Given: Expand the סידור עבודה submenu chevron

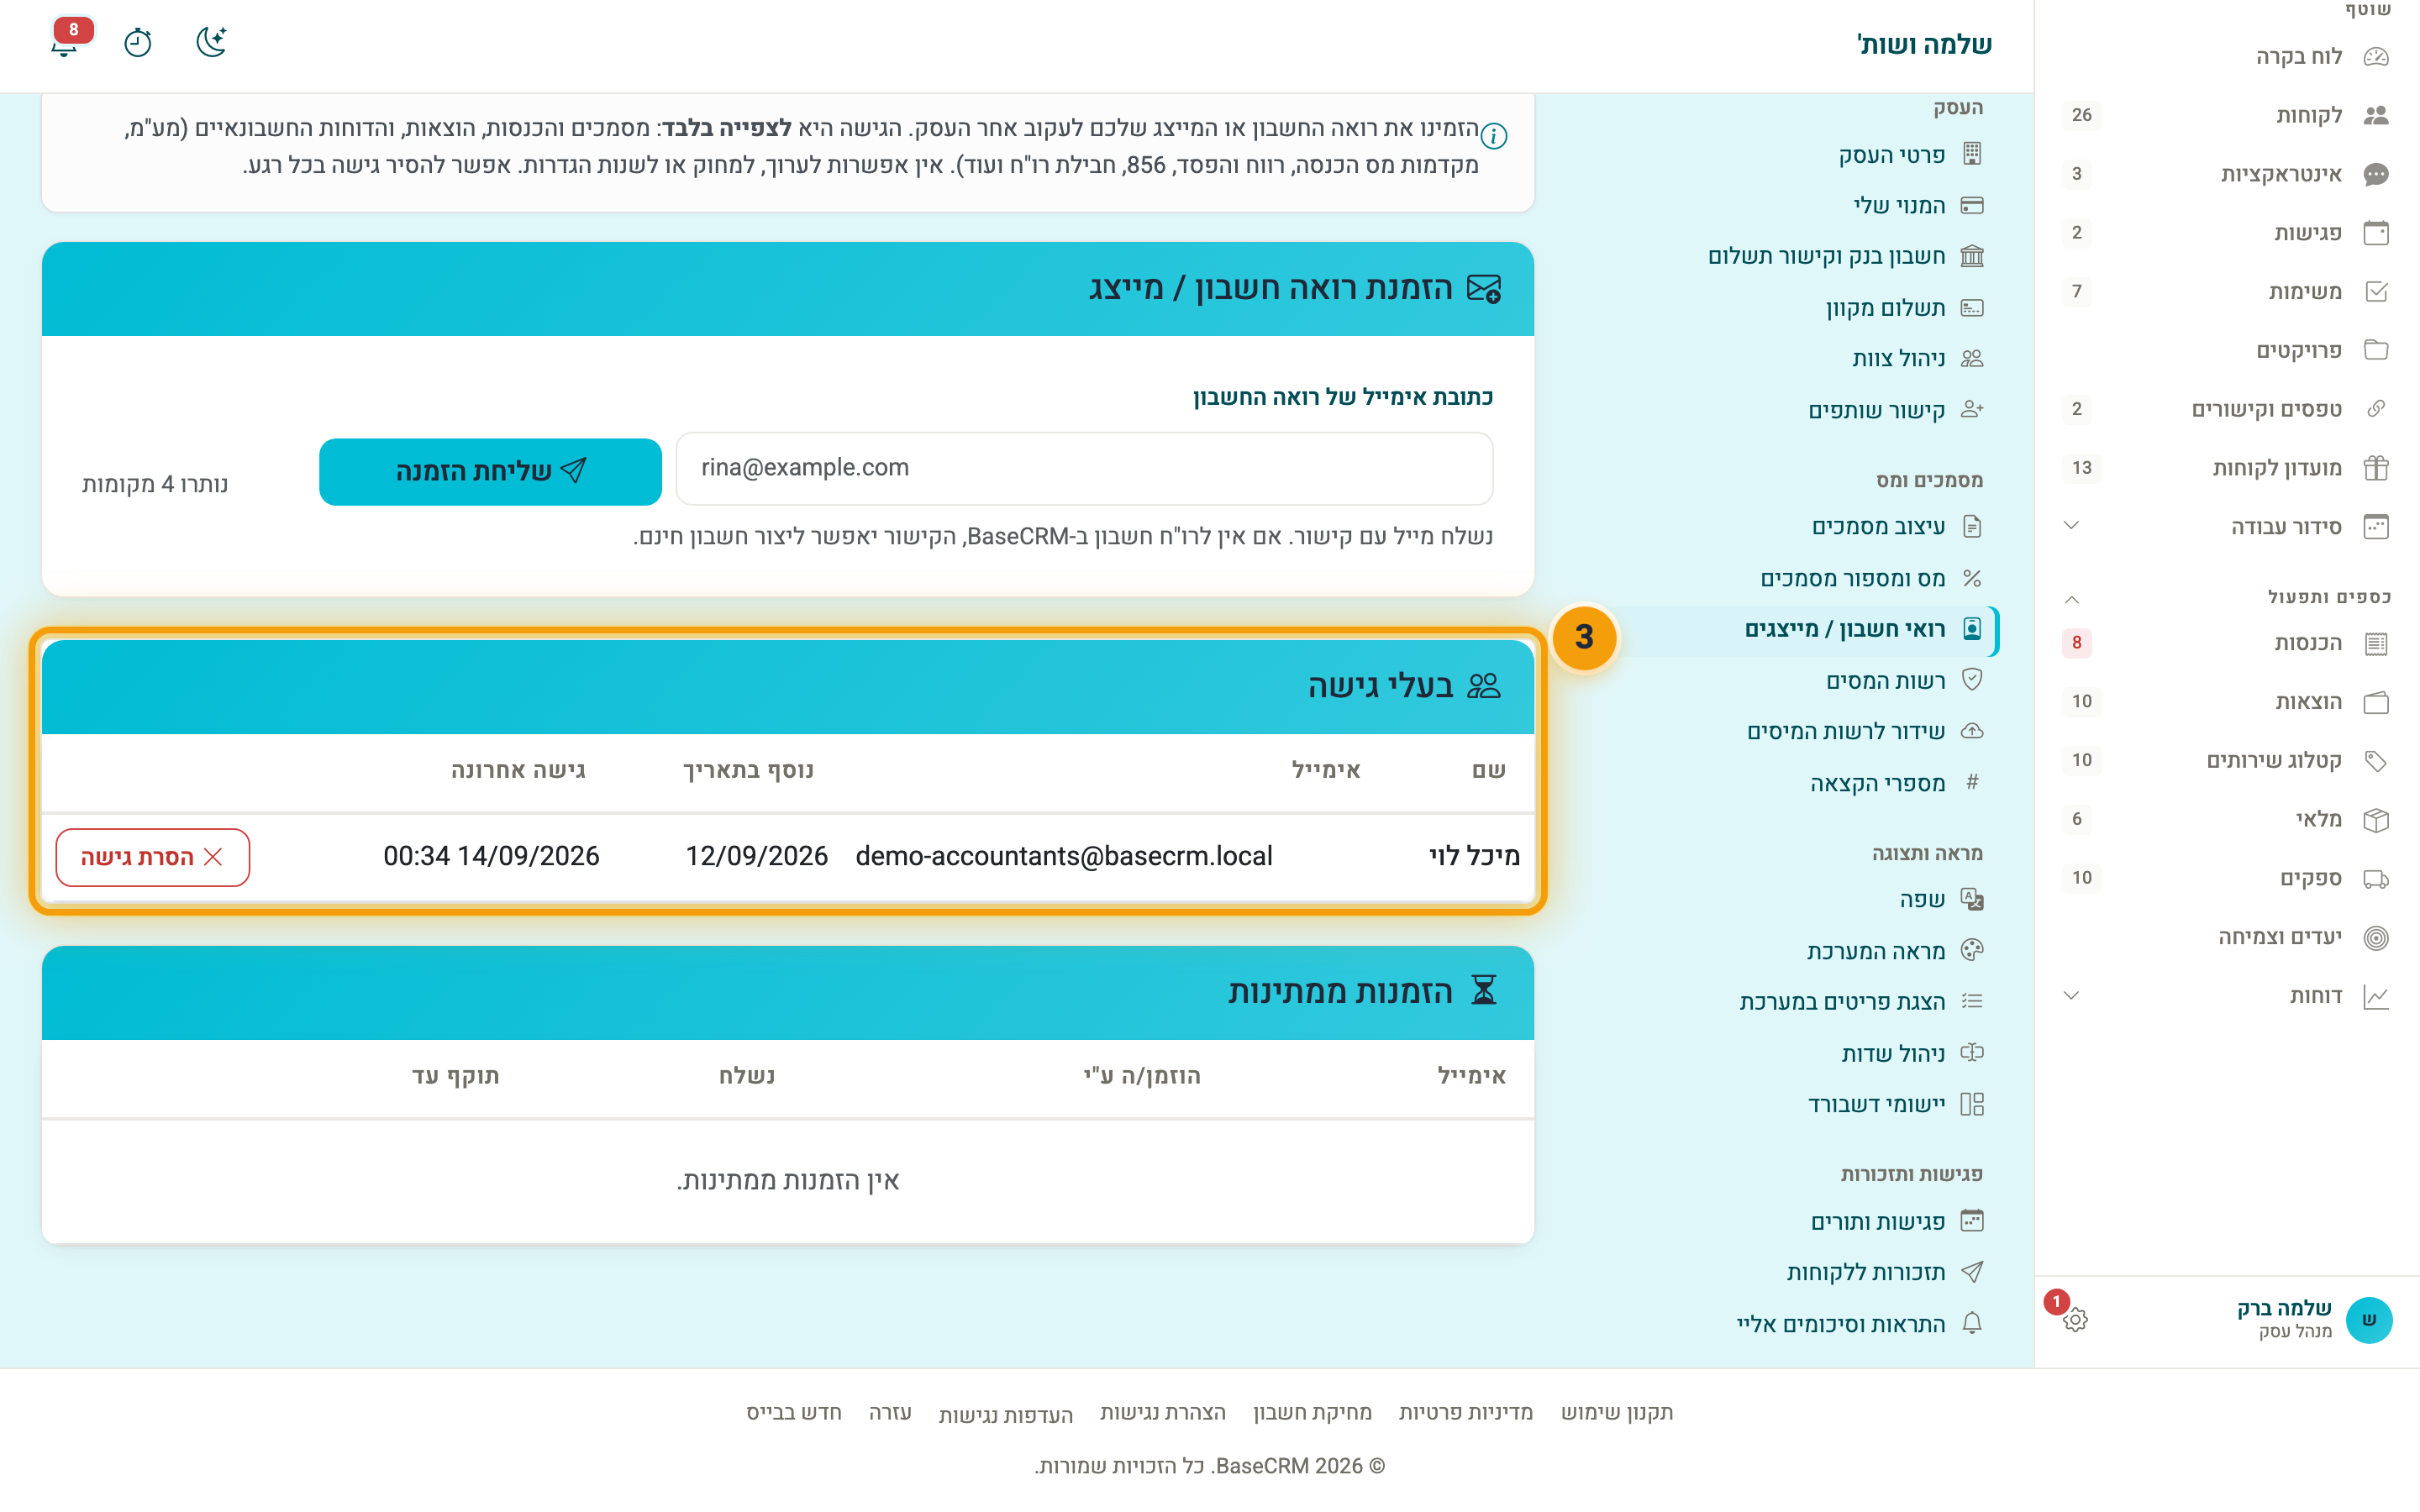Looking at the screenshot, I should [2071, 526].
